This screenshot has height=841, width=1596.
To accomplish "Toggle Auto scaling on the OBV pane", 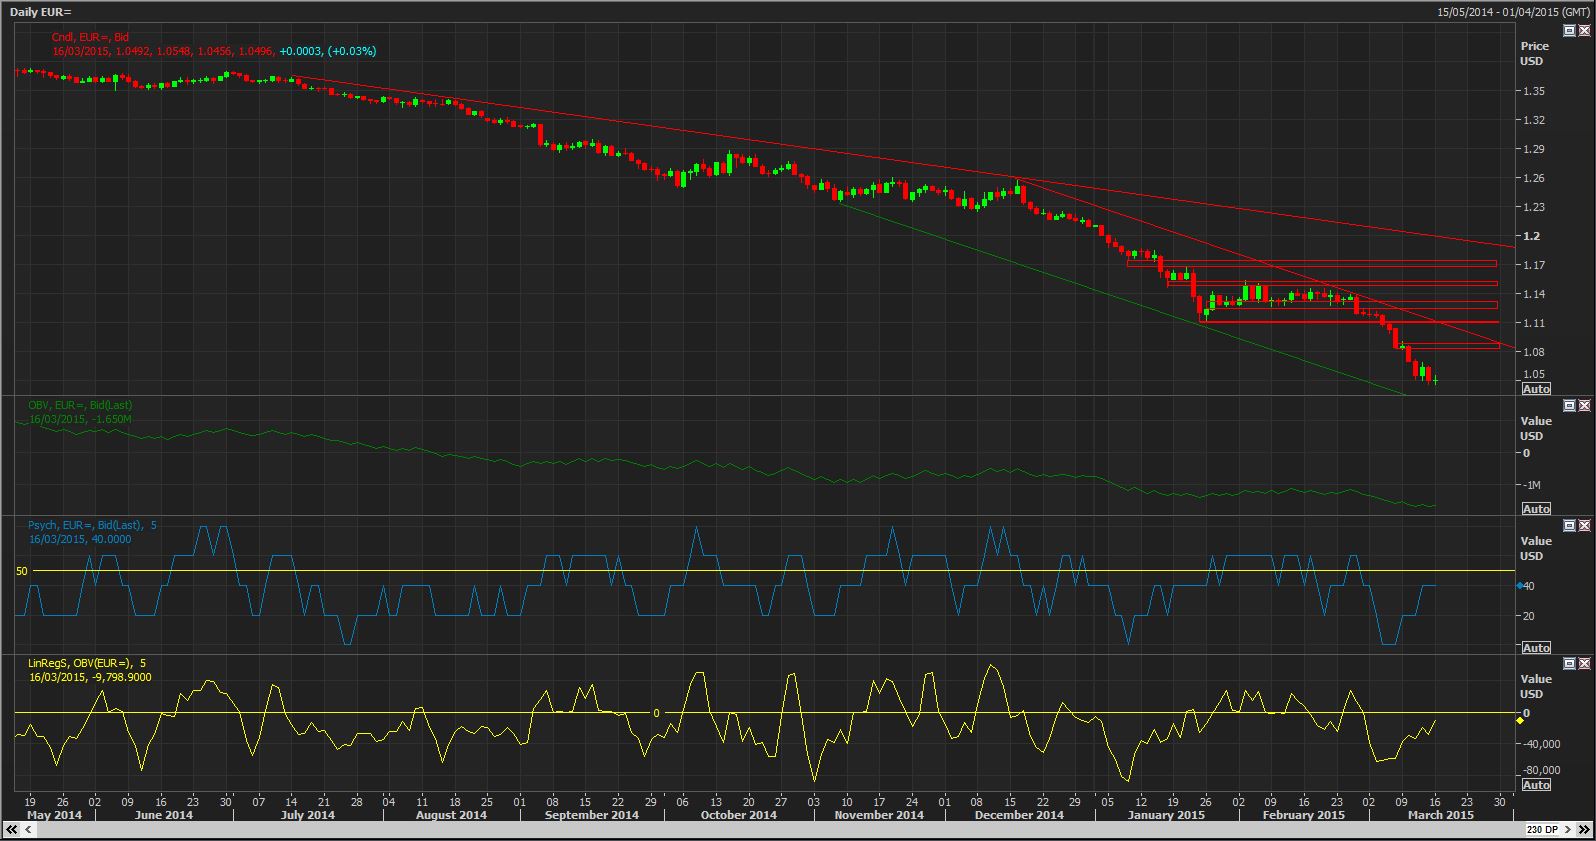I will click(1536, 509).
